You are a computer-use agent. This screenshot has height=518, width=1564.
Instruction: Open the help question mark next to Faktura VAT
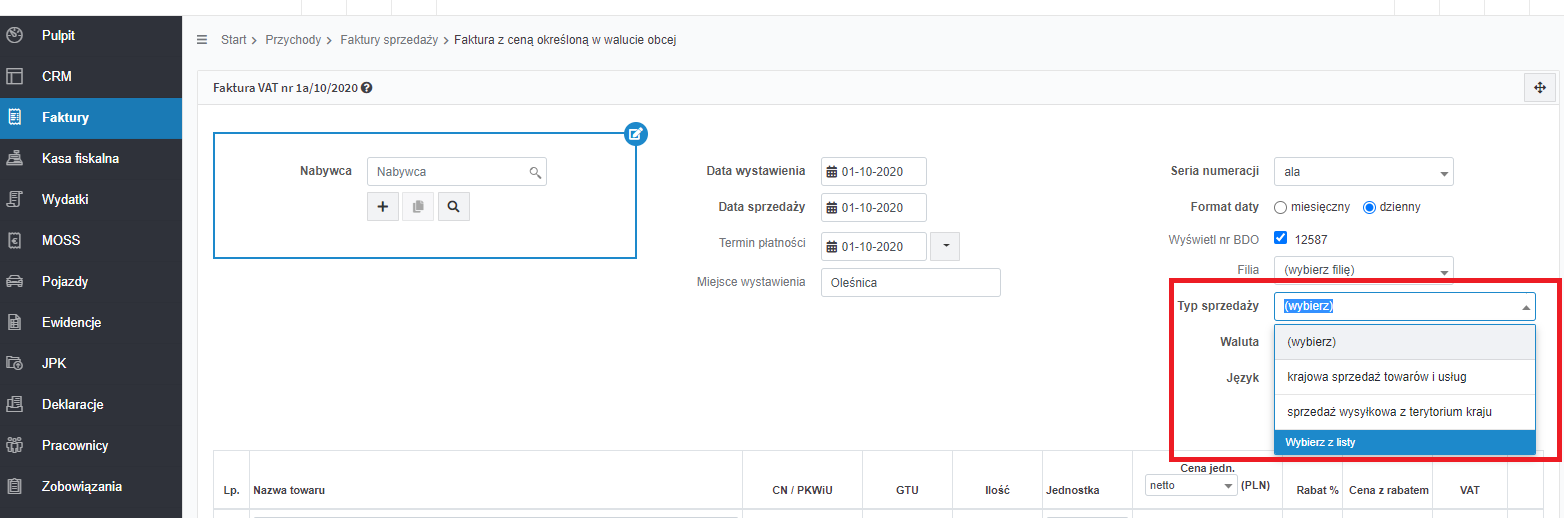tap(367, 88)
